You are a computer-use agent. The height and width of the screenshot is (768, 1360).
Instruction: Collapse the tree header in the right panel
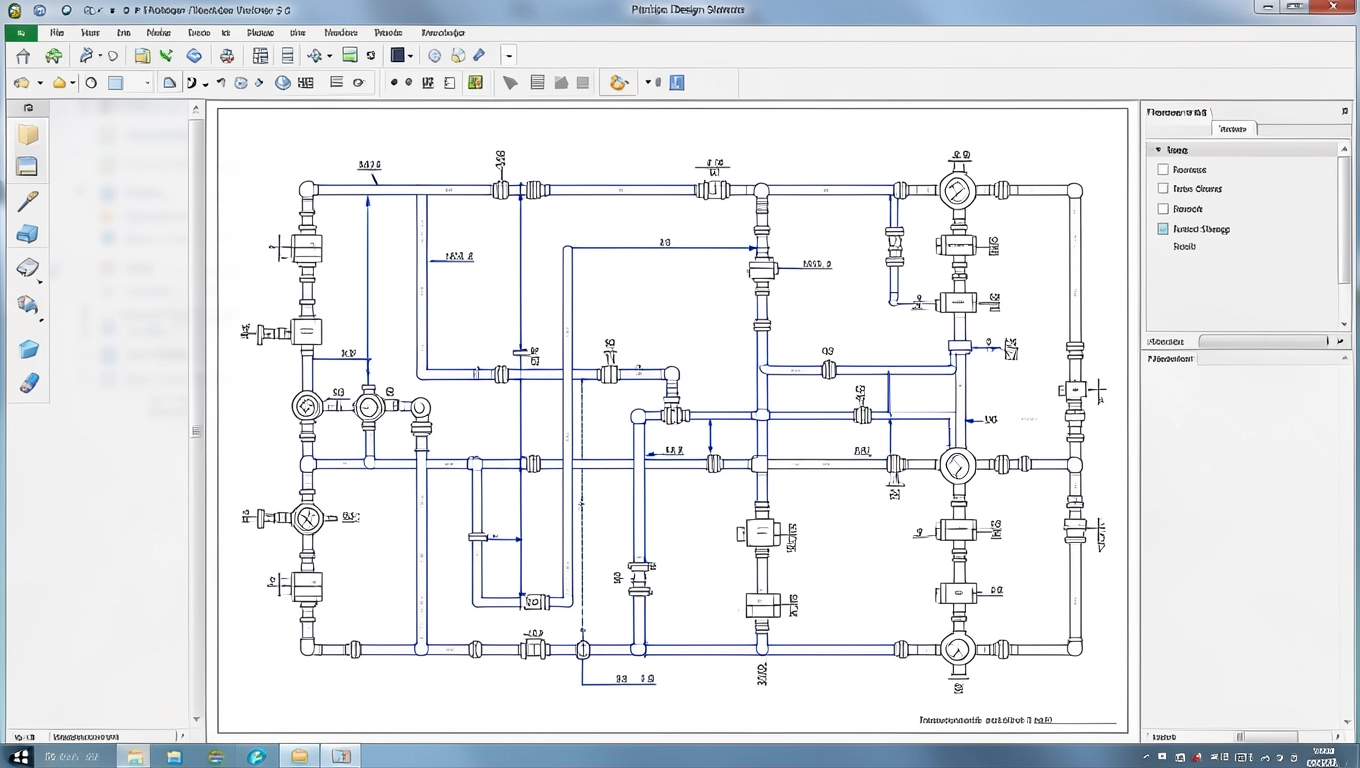pos(1158,150)
